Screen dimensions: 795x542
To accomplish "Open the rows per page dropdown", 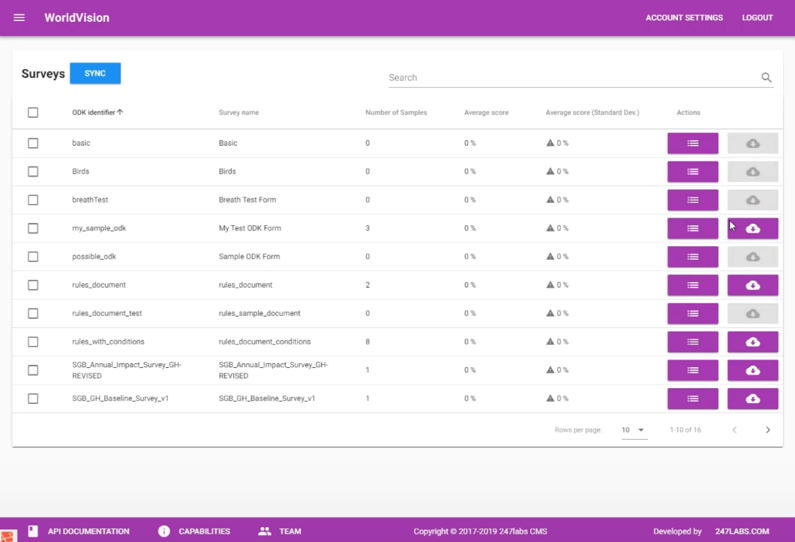I will (634, 430).
